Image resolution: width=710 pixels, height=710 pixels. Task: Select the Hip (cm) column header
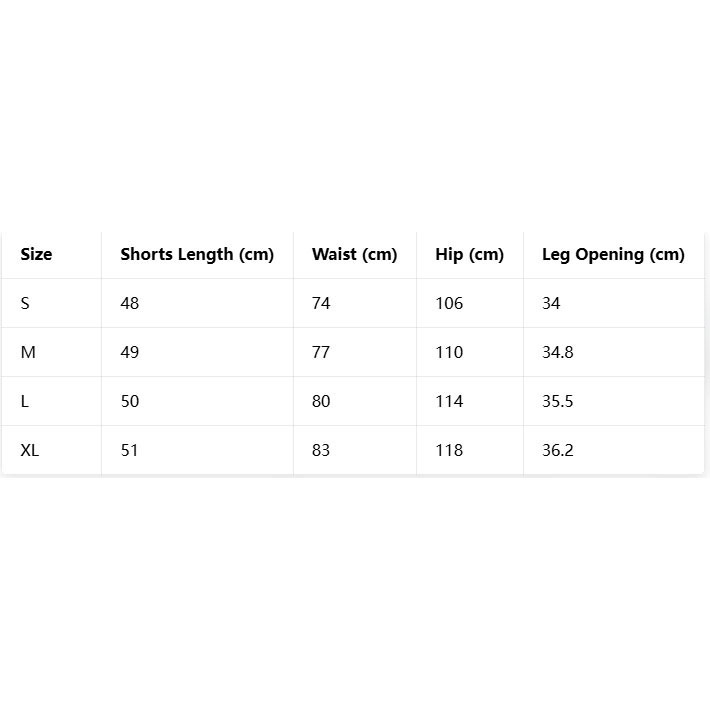point(469,254)
